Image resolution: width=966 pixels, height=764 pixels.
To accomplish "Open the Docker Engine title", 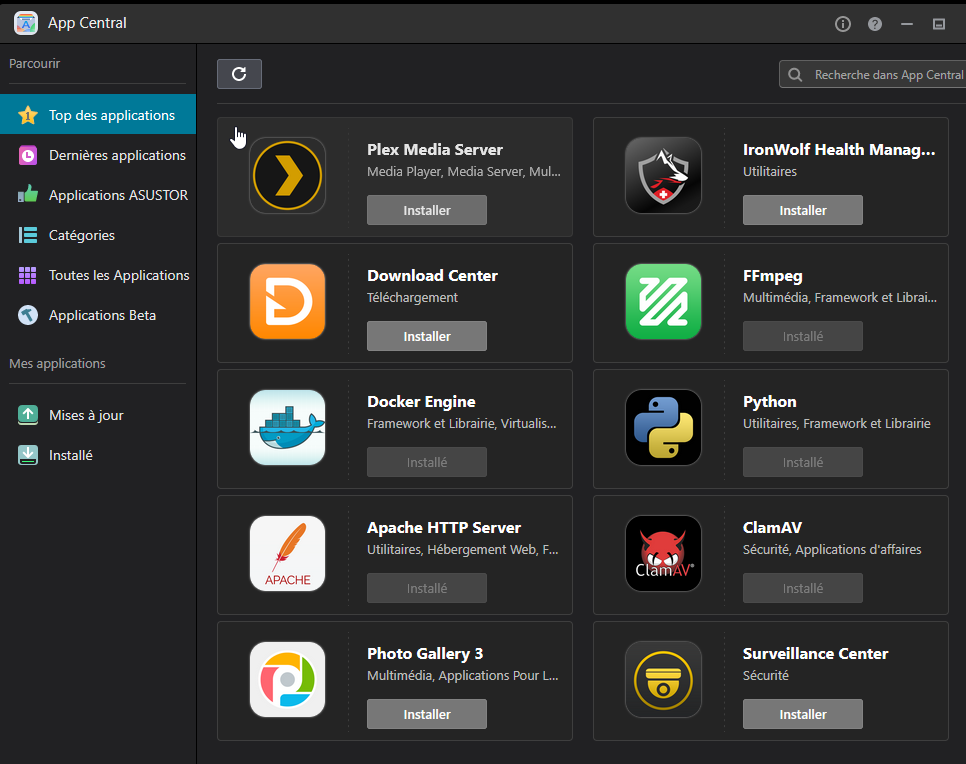I will [x=421, y=402].
